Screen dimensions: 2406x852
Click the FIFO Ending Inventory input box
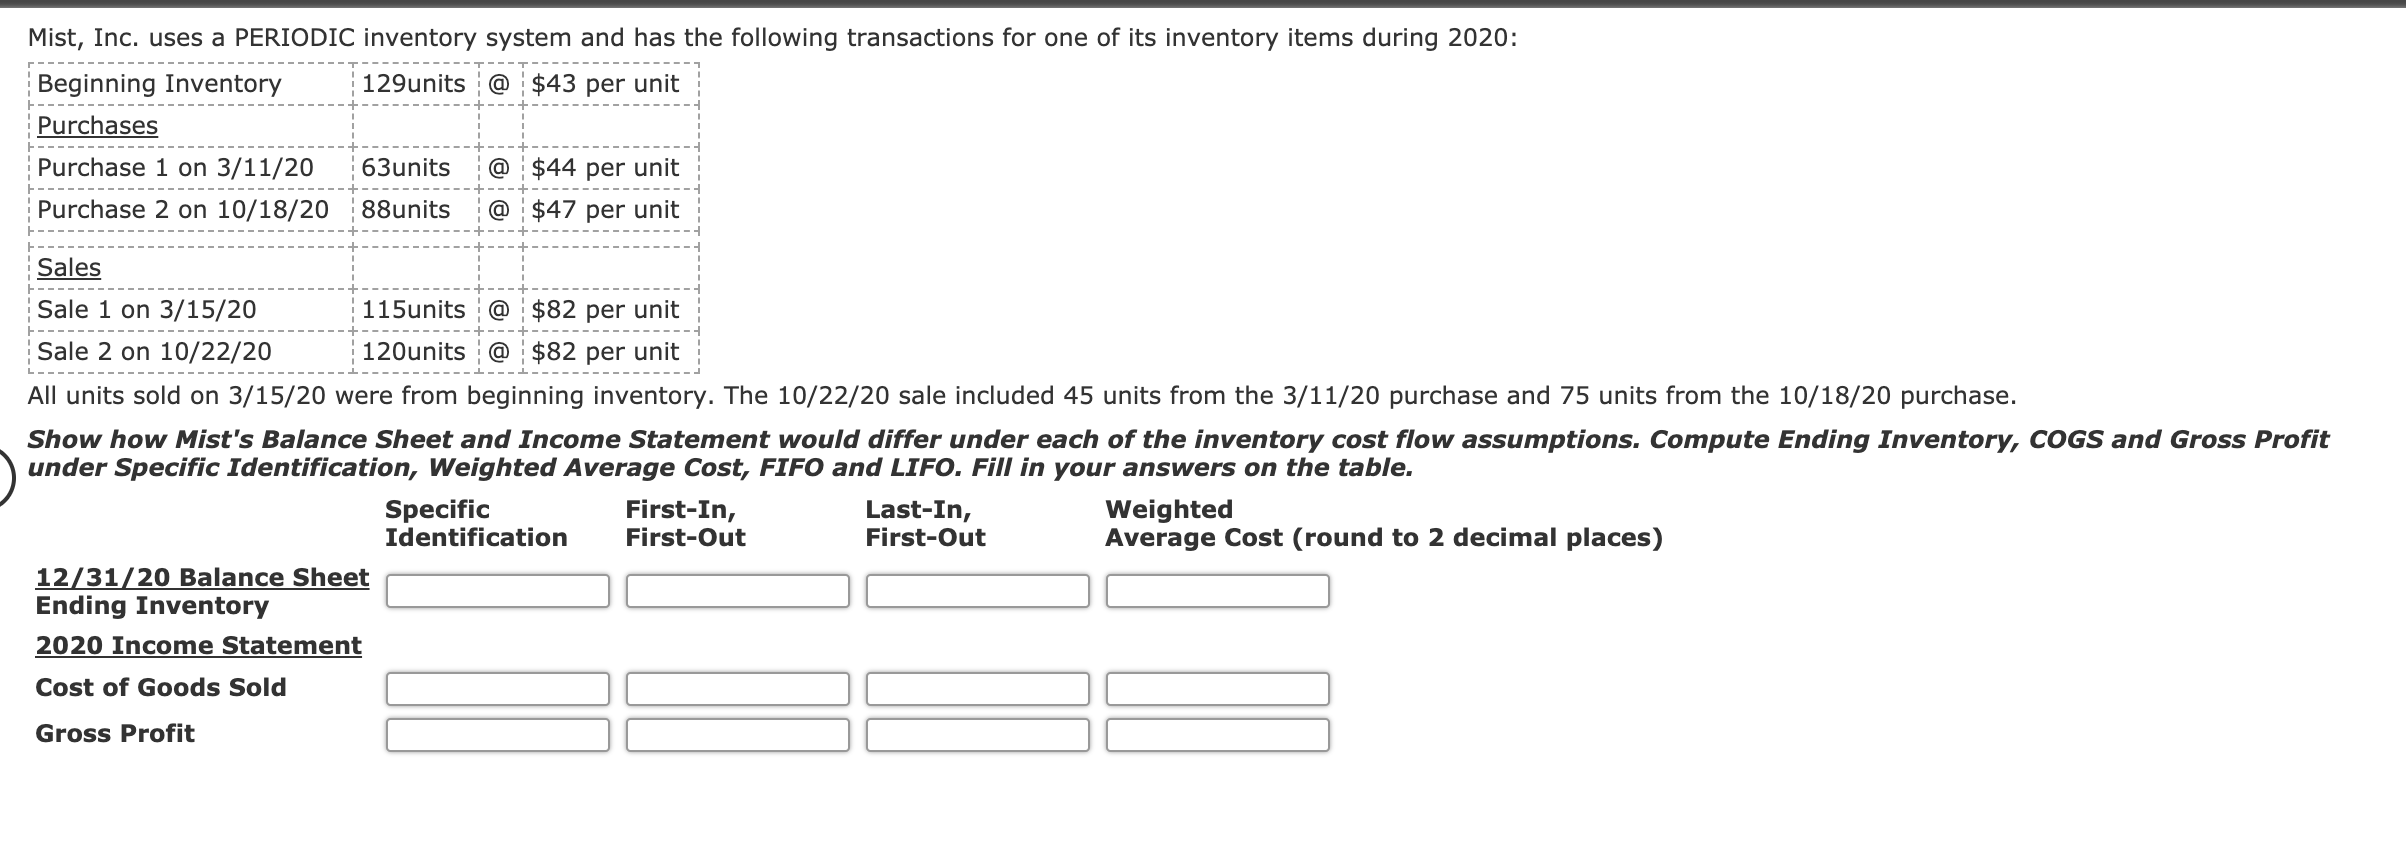pos(737,591)
